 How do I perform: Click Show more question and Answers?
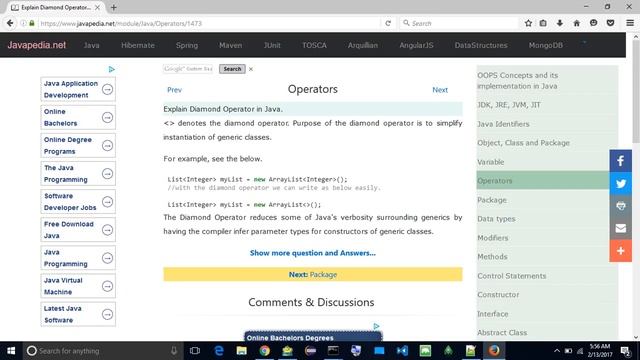(313, 253)
